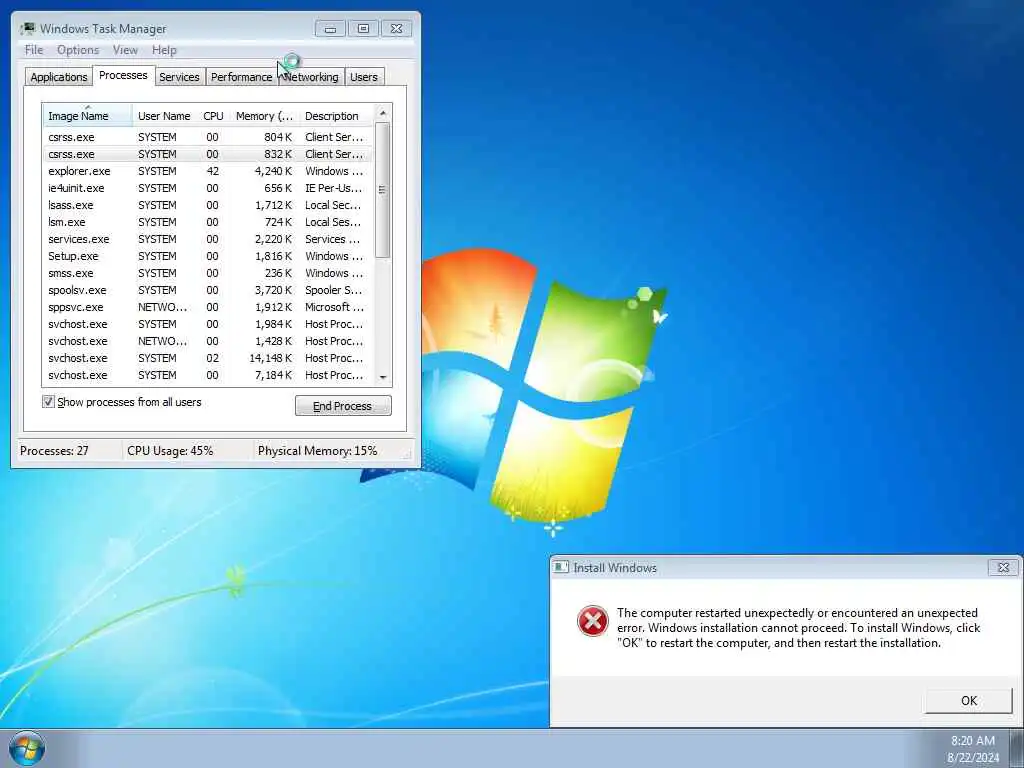Open the Users tab
This screenshot has height=768, width=1024.
pos(364,77)
